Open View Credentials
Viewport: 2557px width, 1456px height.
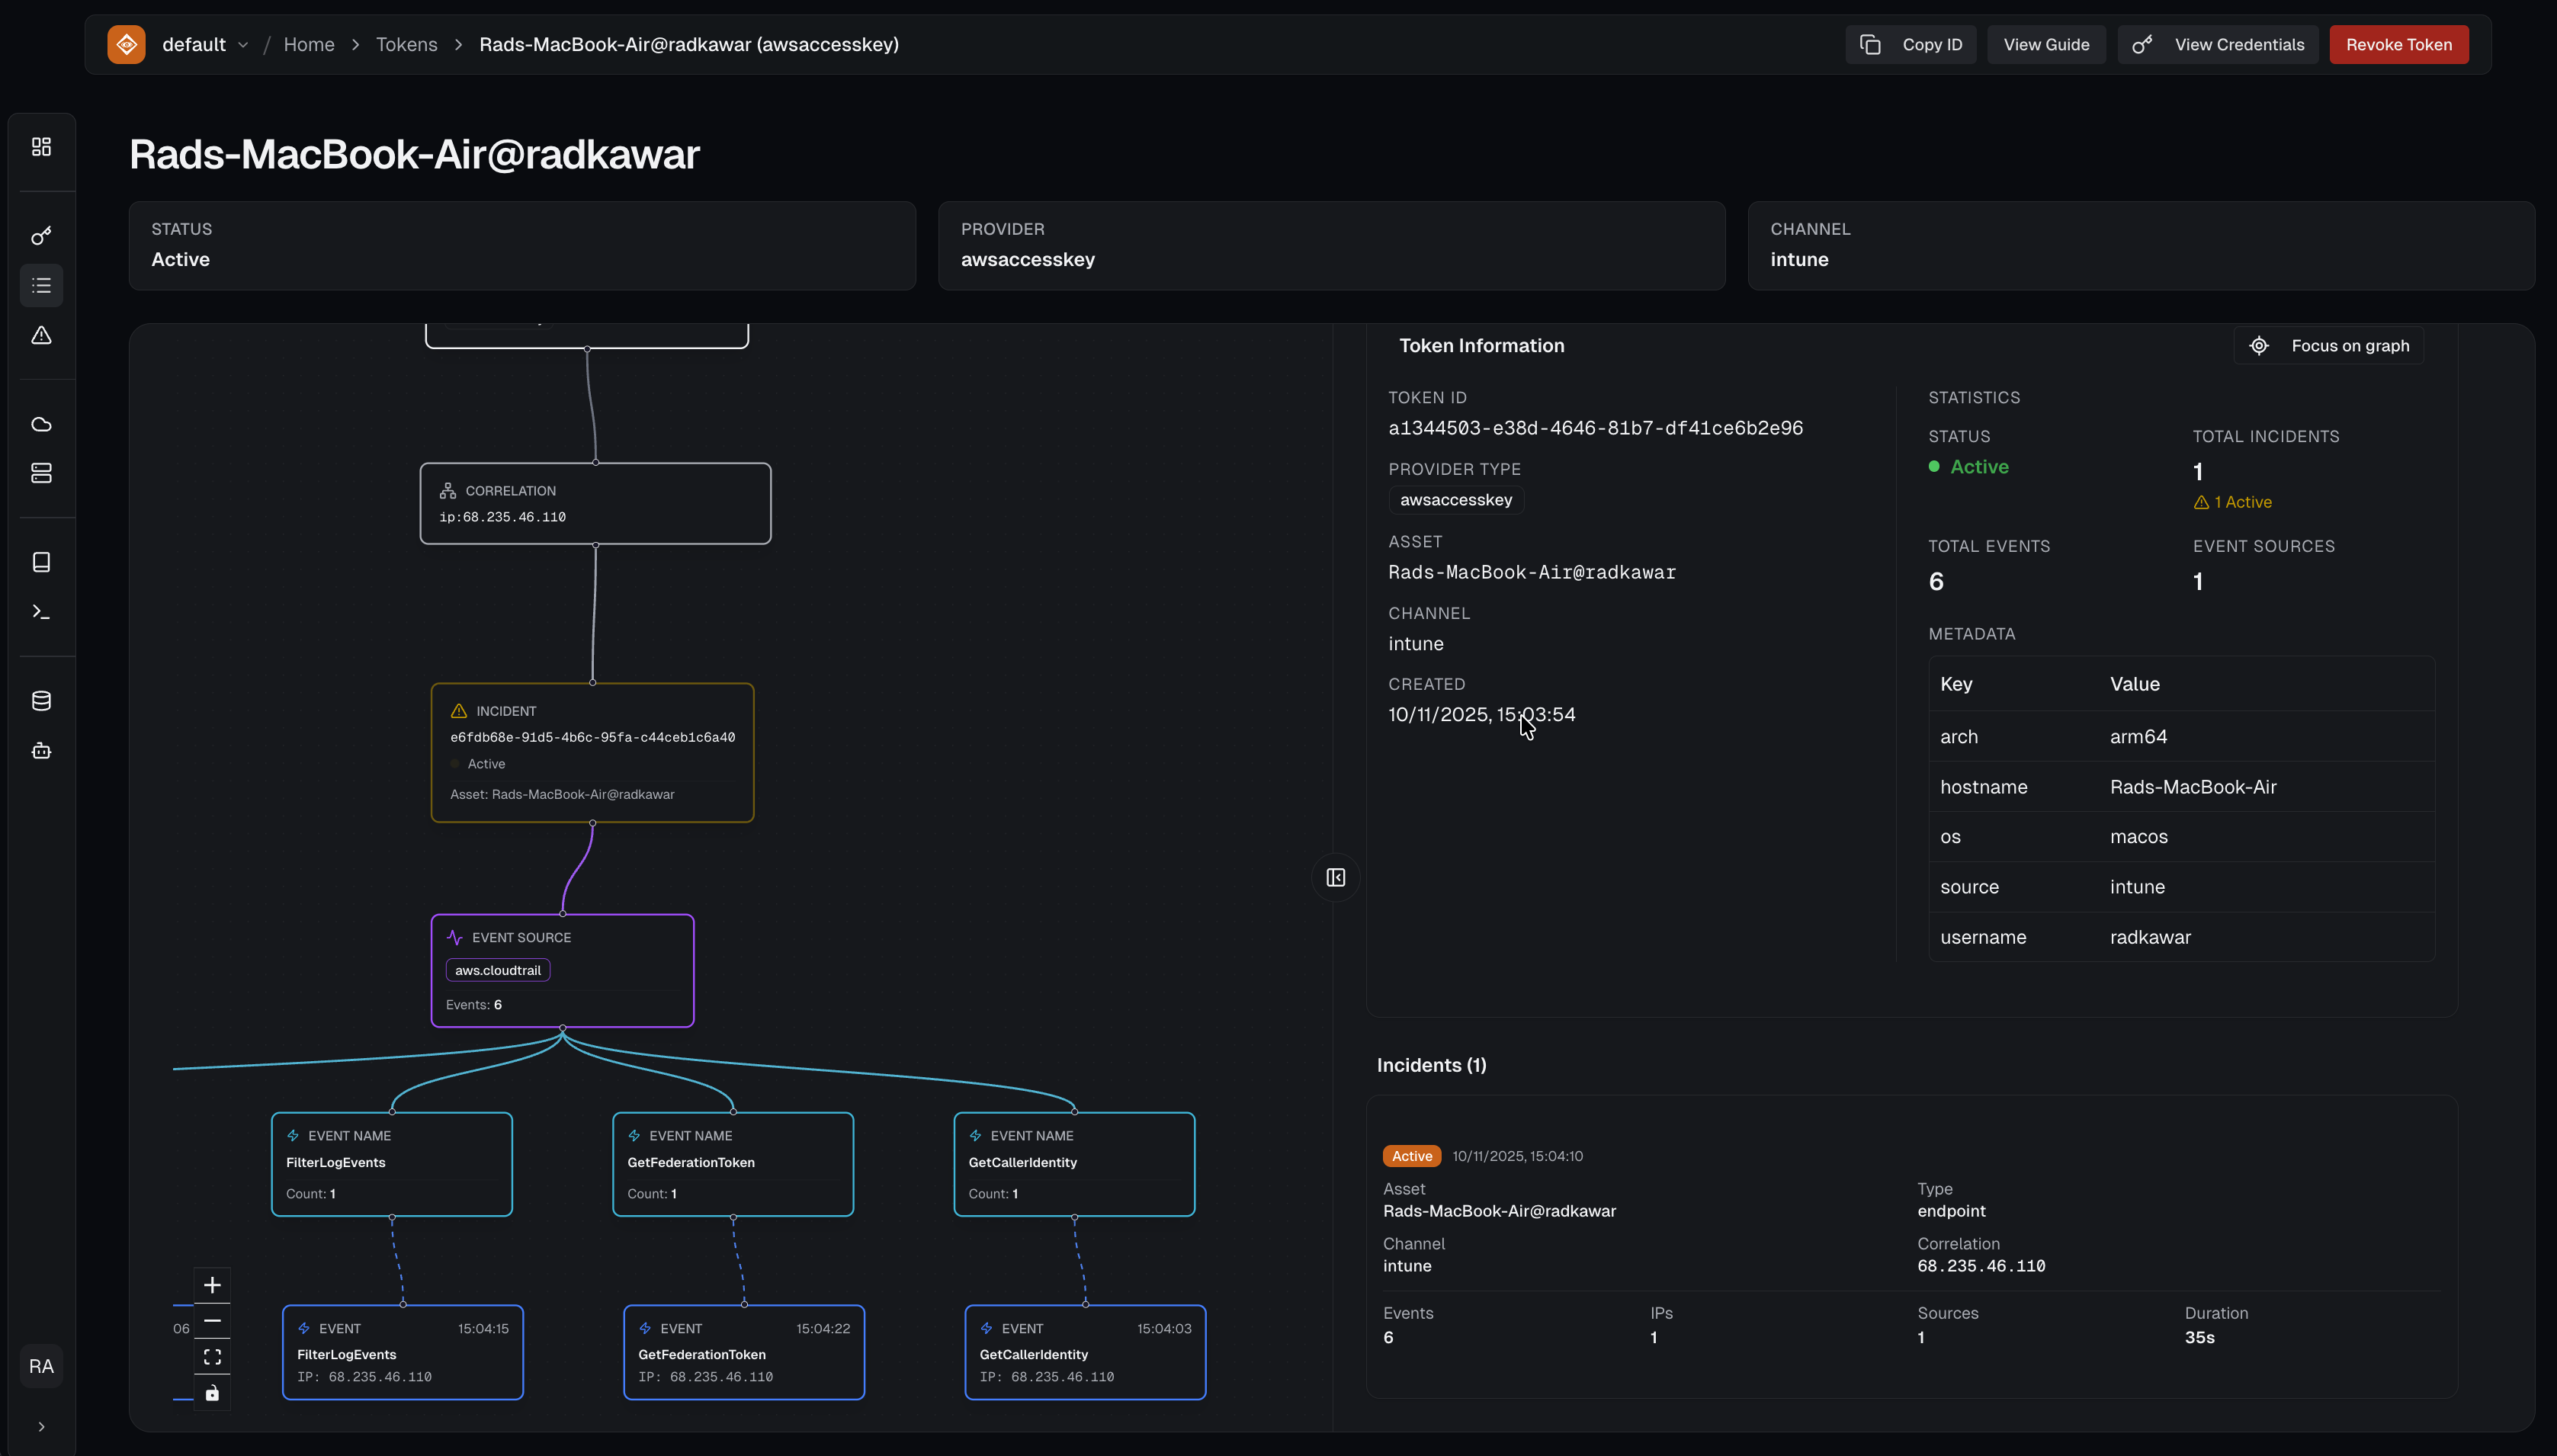pyautogui.click(x=2218, y=44)
